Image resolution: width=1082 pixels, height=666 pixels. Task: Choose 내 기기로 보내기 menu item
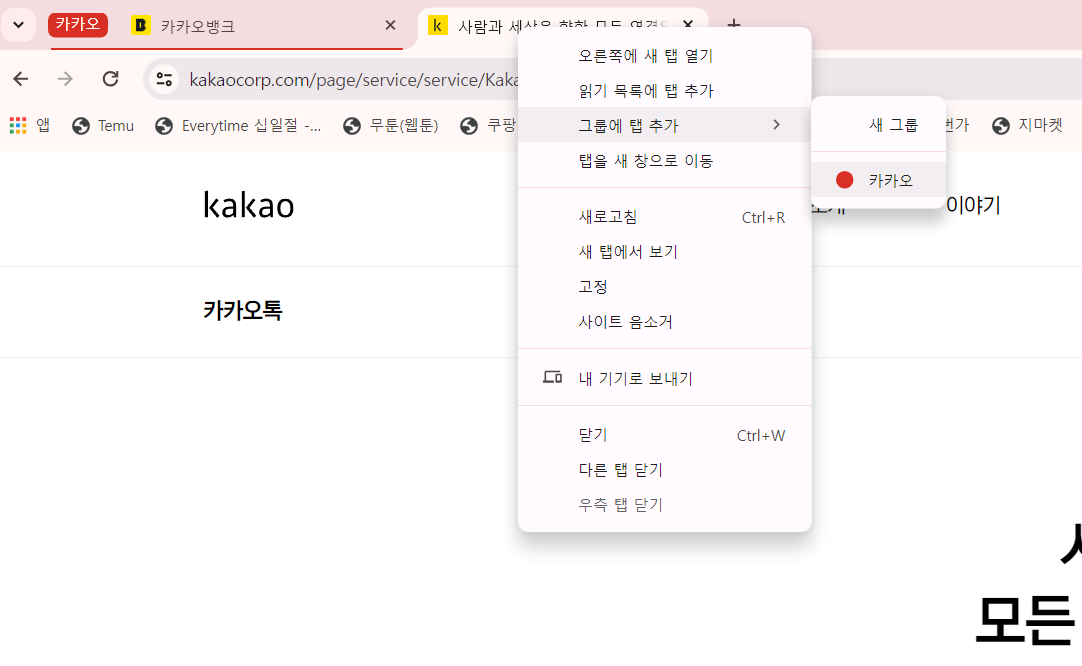tap(665, 378)
